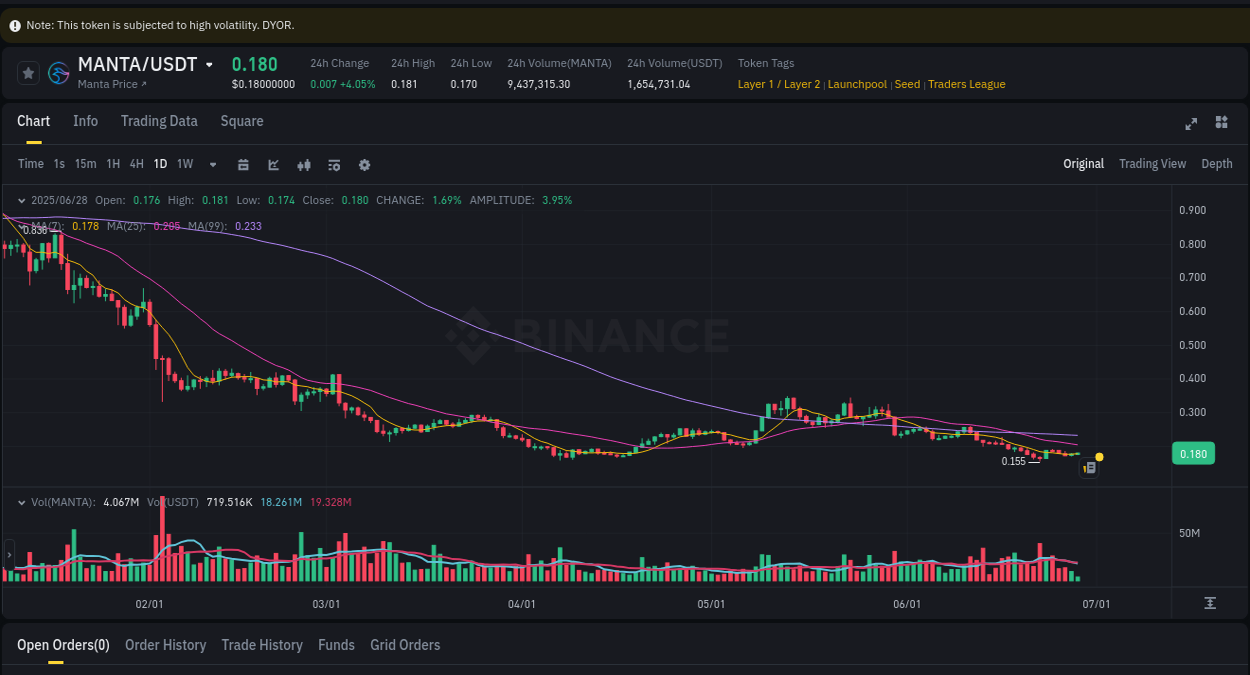
Task: Open the indicators list icon
Action: (x=333, y=164)
